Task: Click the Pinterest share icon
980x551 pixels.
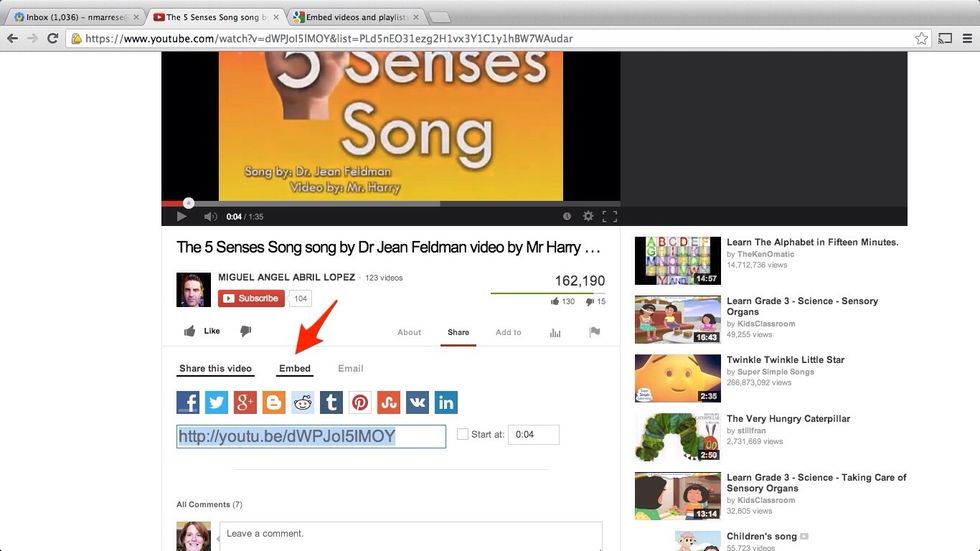Action: point(360,402)
